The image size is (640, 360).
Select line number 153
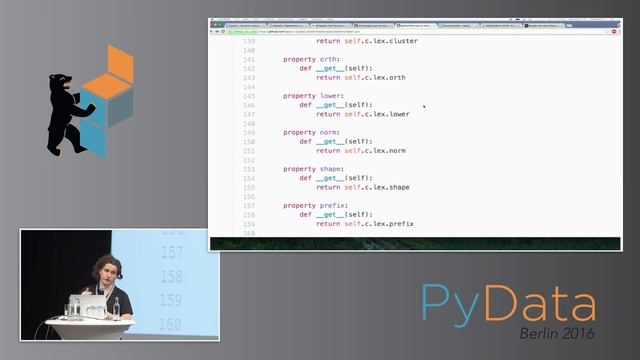(249, 169)
